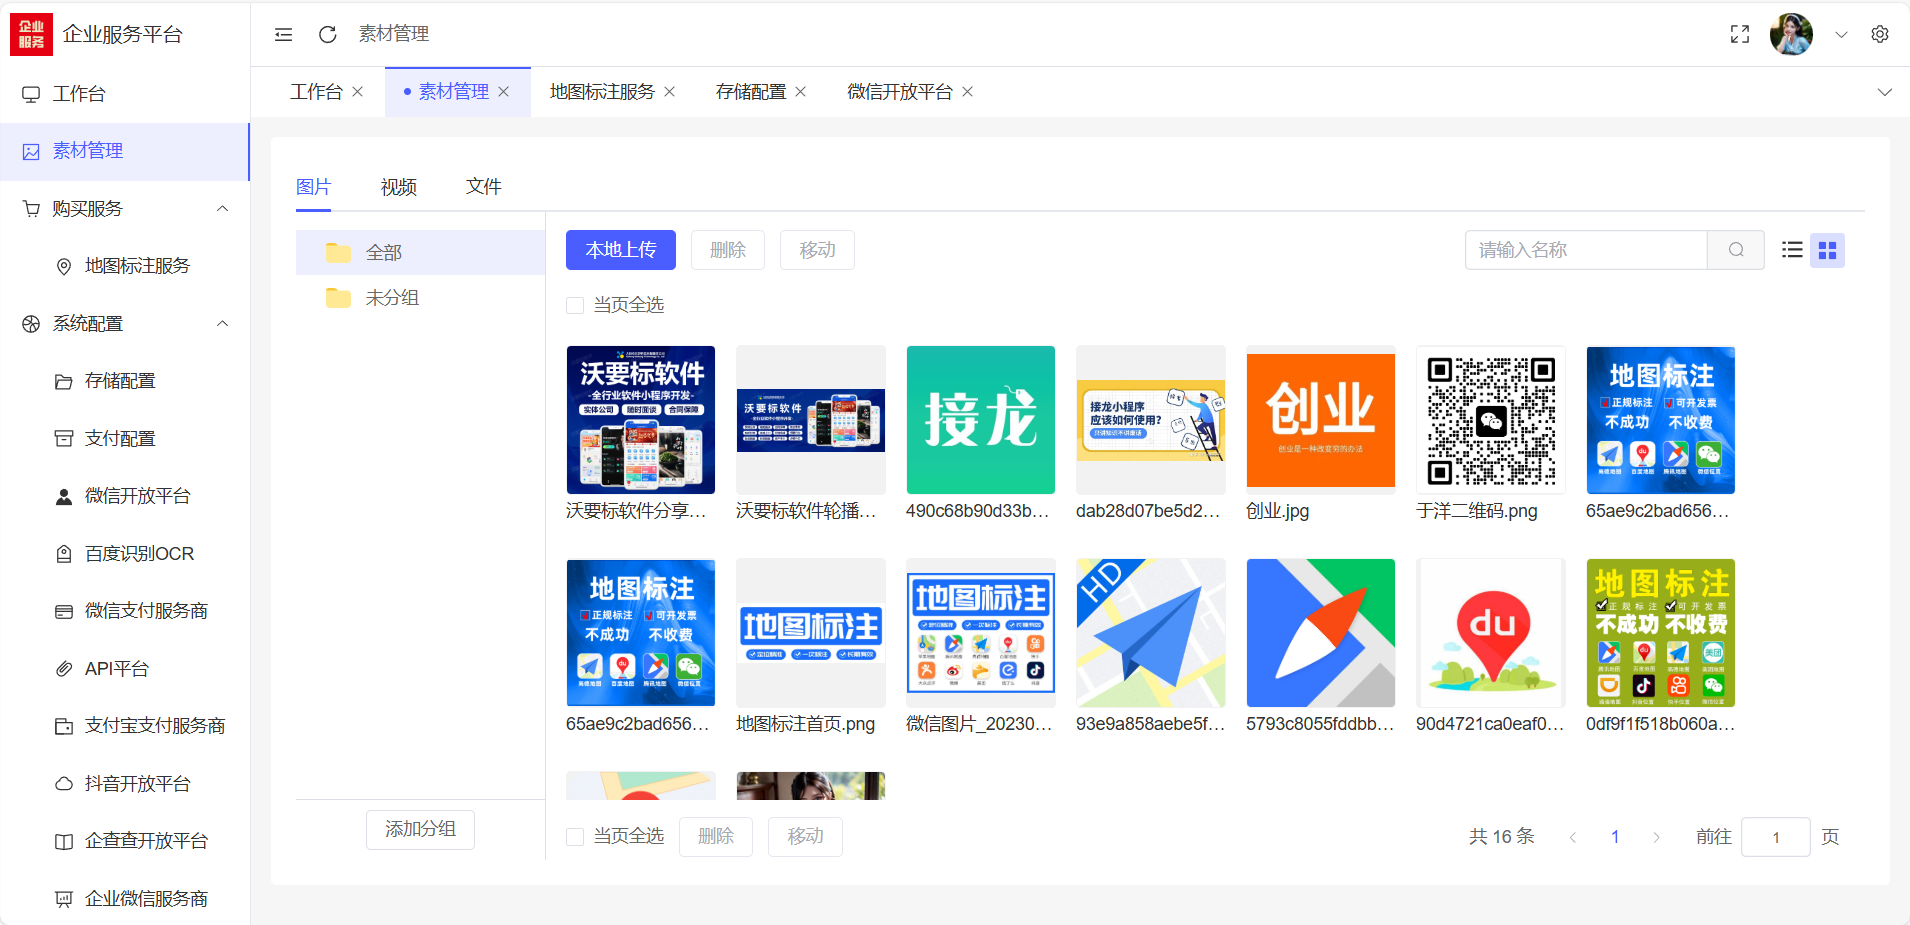
Task: Click the refresh page icon
Action: click(327, 34)
